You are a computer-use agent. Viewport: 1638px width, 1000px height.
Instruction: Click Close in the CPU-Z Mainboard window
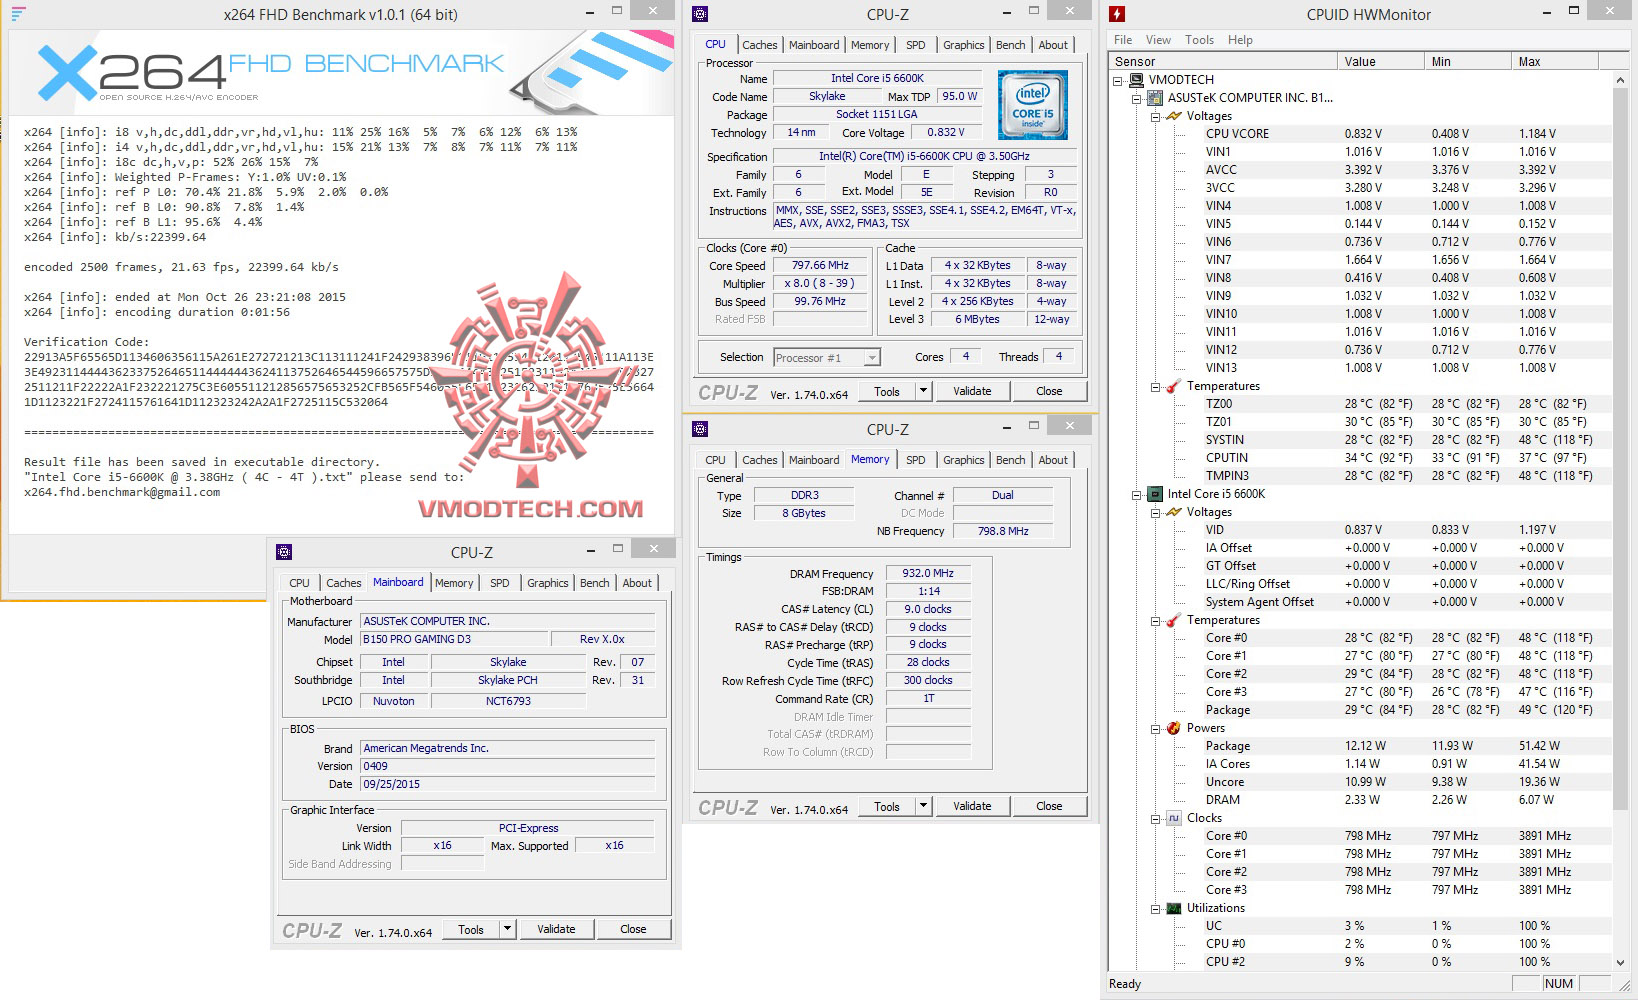point(633,929)
